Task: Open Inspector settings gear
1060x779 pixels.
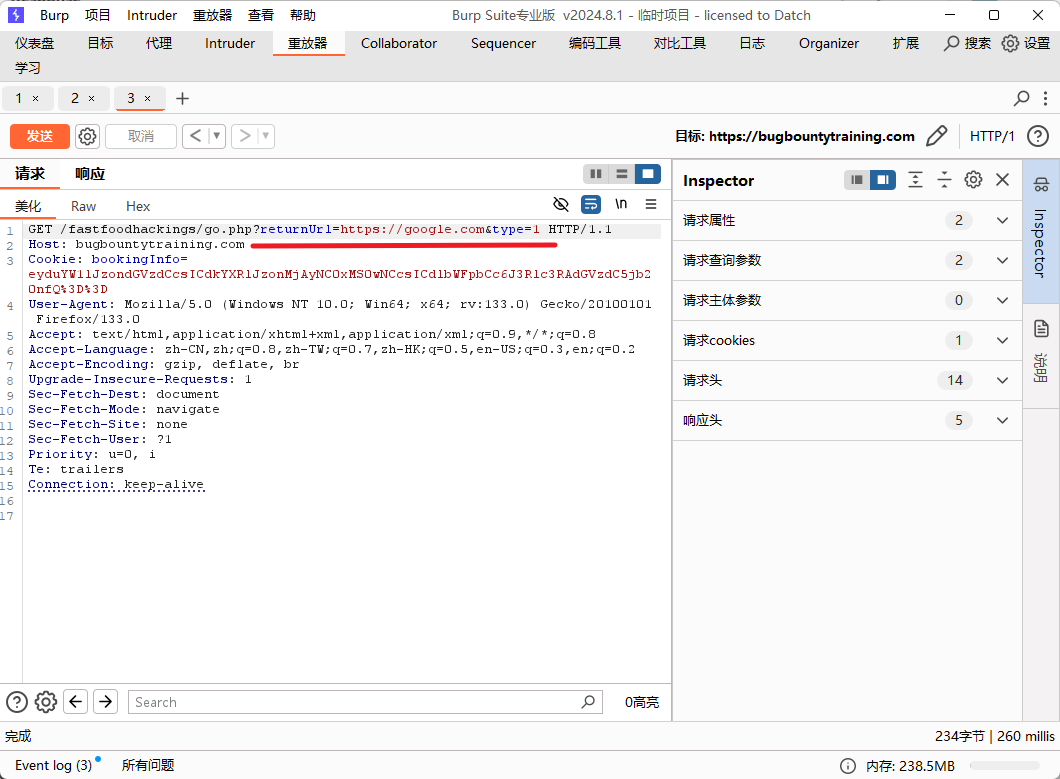Action: tap(973, 180)
